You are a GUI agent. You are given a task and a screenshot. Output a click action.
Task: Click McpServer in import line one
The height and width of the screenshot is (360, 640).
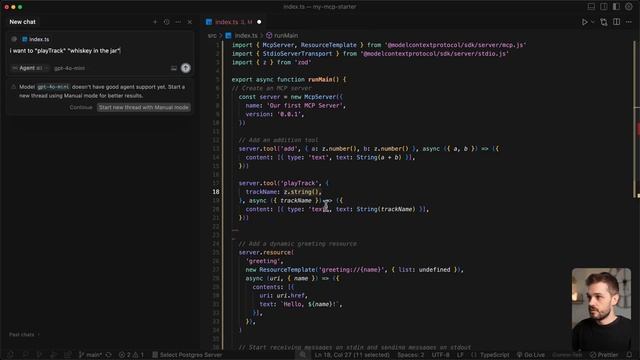[277, 45]
